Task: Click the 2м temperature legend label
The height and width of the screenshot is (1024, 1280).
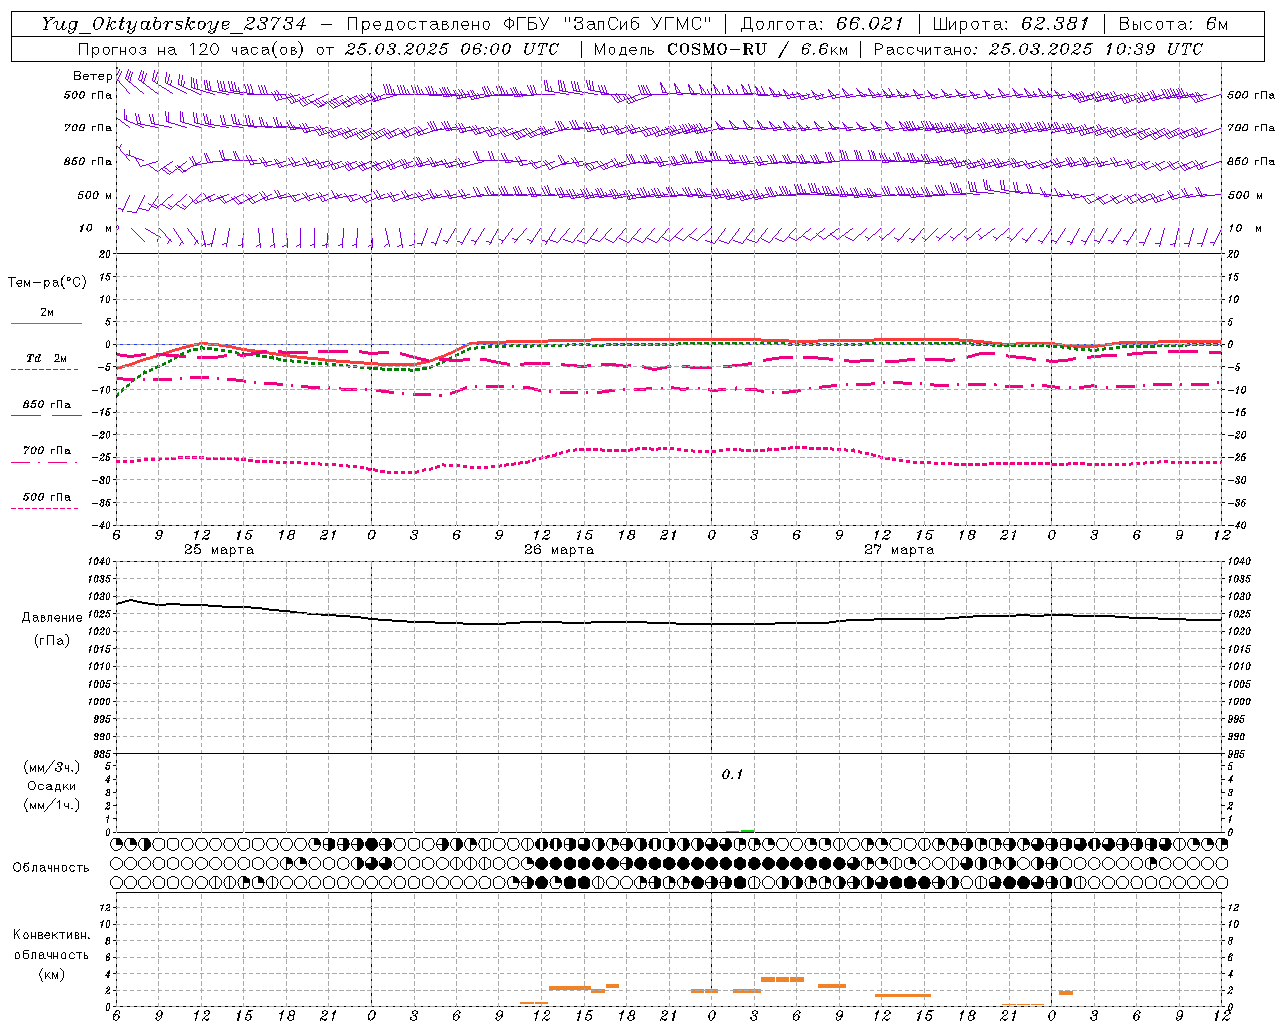Action: [47, 312]
